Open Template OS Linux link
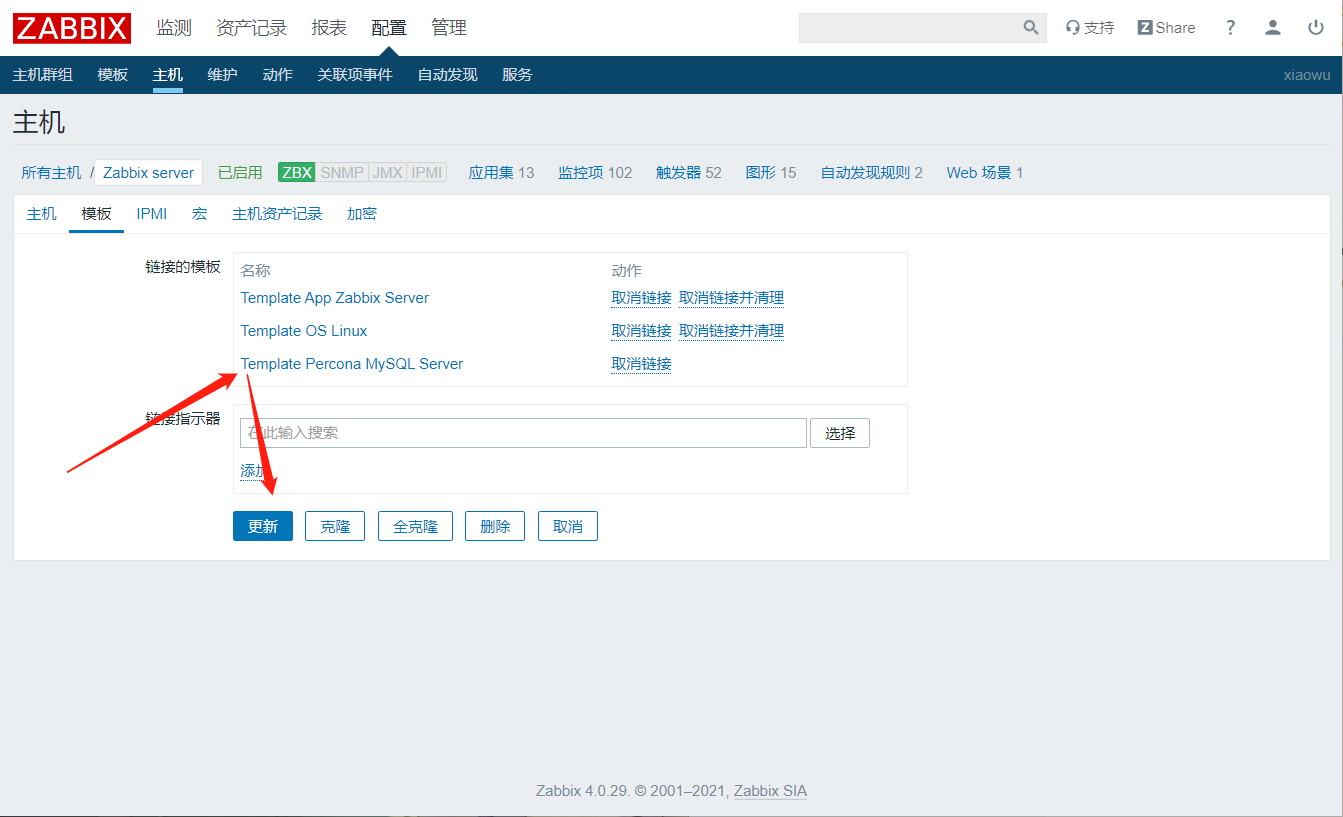Screen dimensions: 1343x817 click(304, 331)
